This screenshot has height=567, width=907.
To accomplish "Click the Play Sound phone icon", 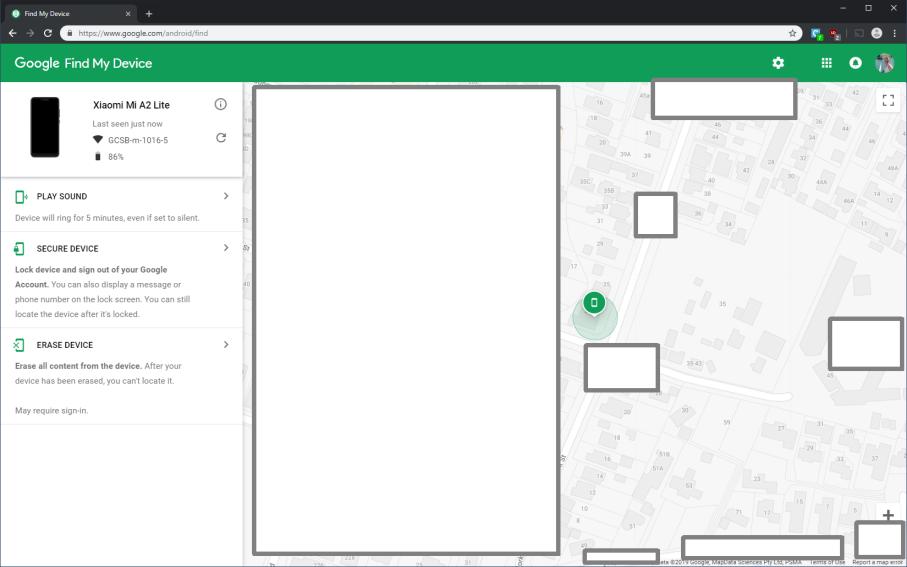I will [21, 197].
